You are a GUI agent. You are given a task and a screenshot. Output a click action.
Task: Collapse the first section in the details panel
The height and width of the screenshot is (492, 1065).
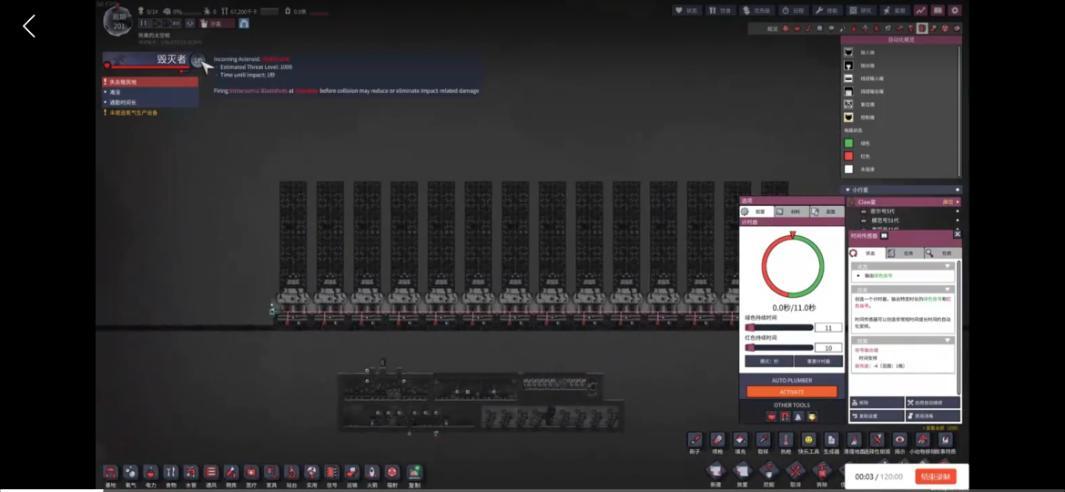[947, 266]
